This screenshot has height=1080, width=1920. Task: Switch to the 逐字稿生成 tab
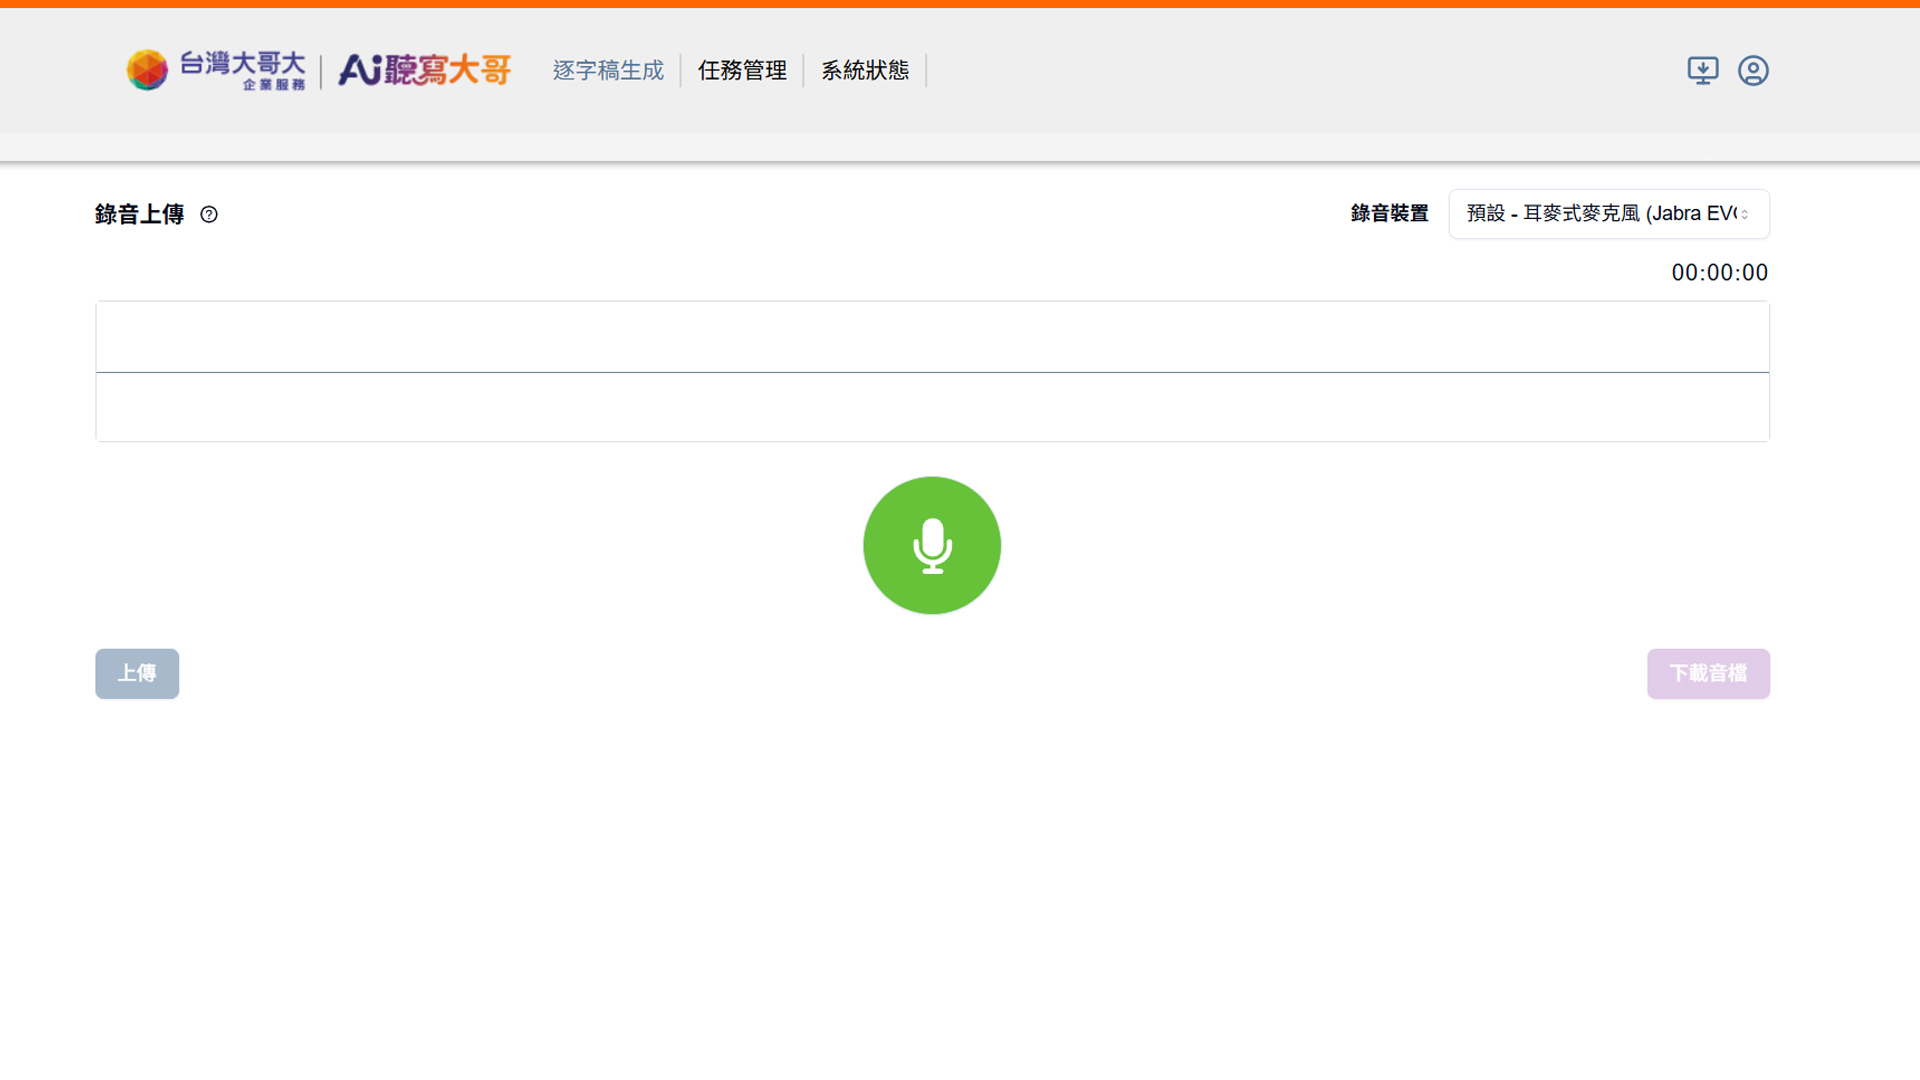608,70
